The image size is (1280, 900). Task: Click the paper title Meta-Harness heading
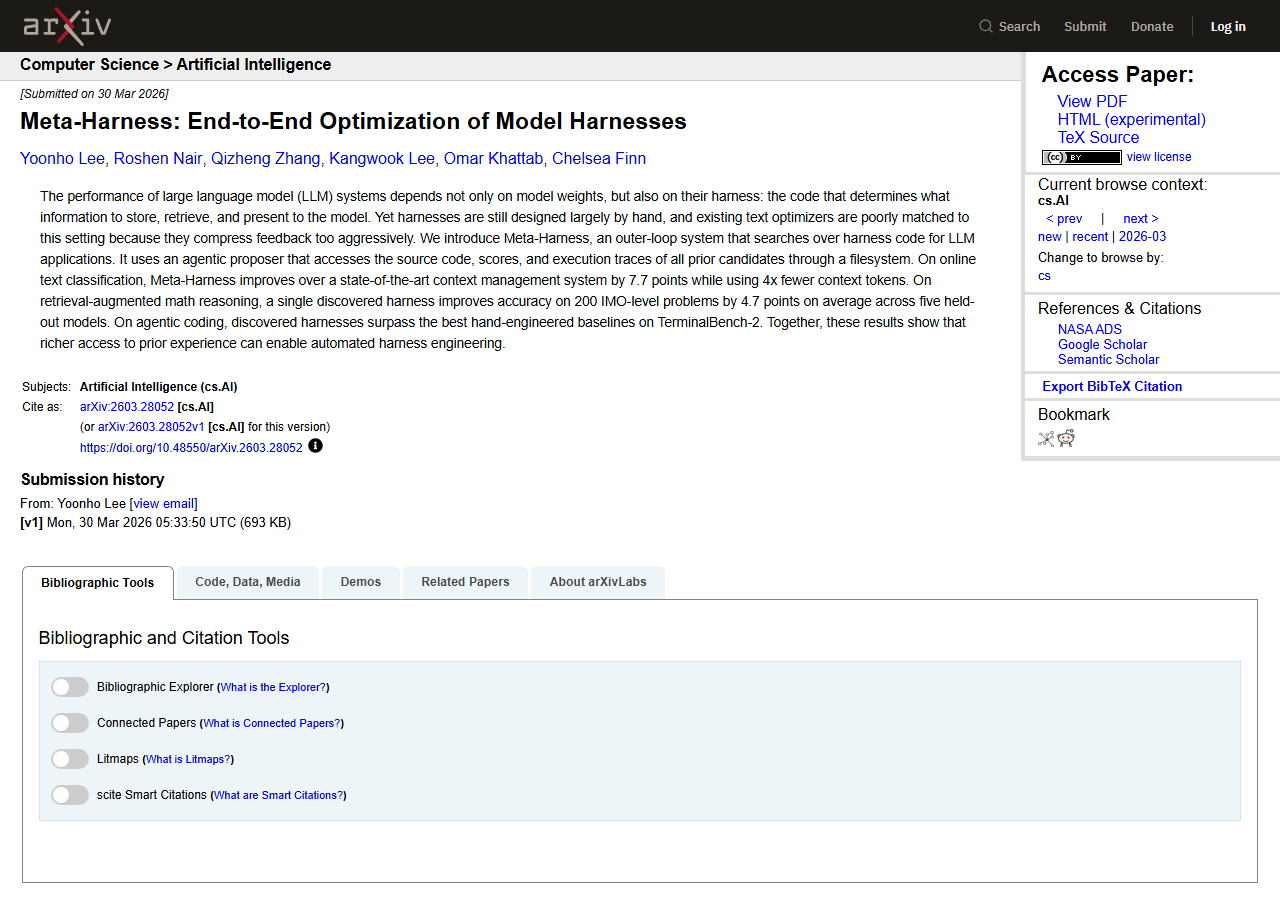[x=353, y=122]
